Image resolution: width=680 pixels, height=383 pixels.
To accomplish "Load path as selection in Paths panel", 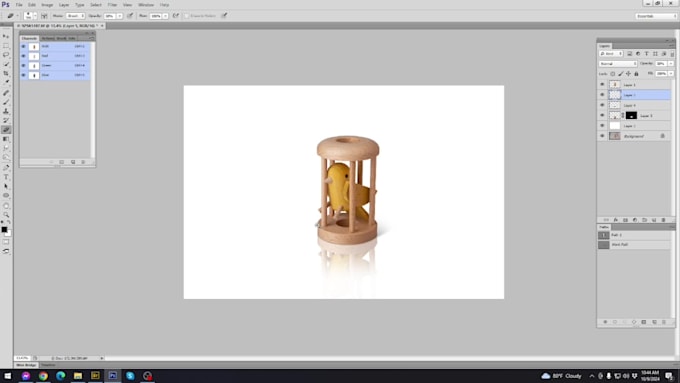I will 624,322.
